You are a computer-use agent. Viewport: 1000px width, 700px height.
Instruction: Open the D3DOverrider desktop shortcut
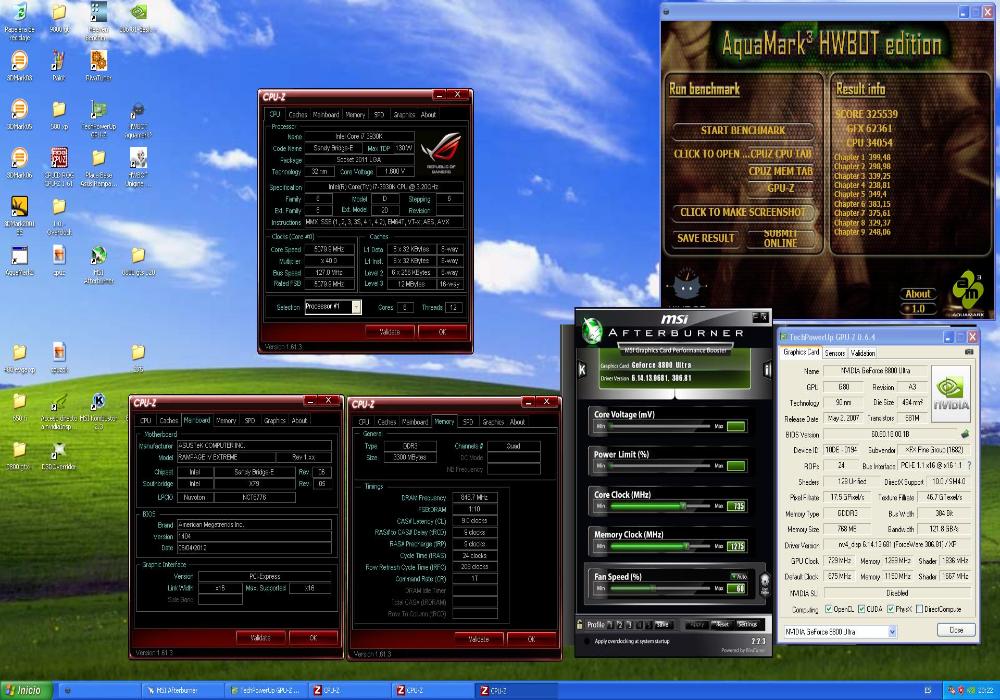59,455
